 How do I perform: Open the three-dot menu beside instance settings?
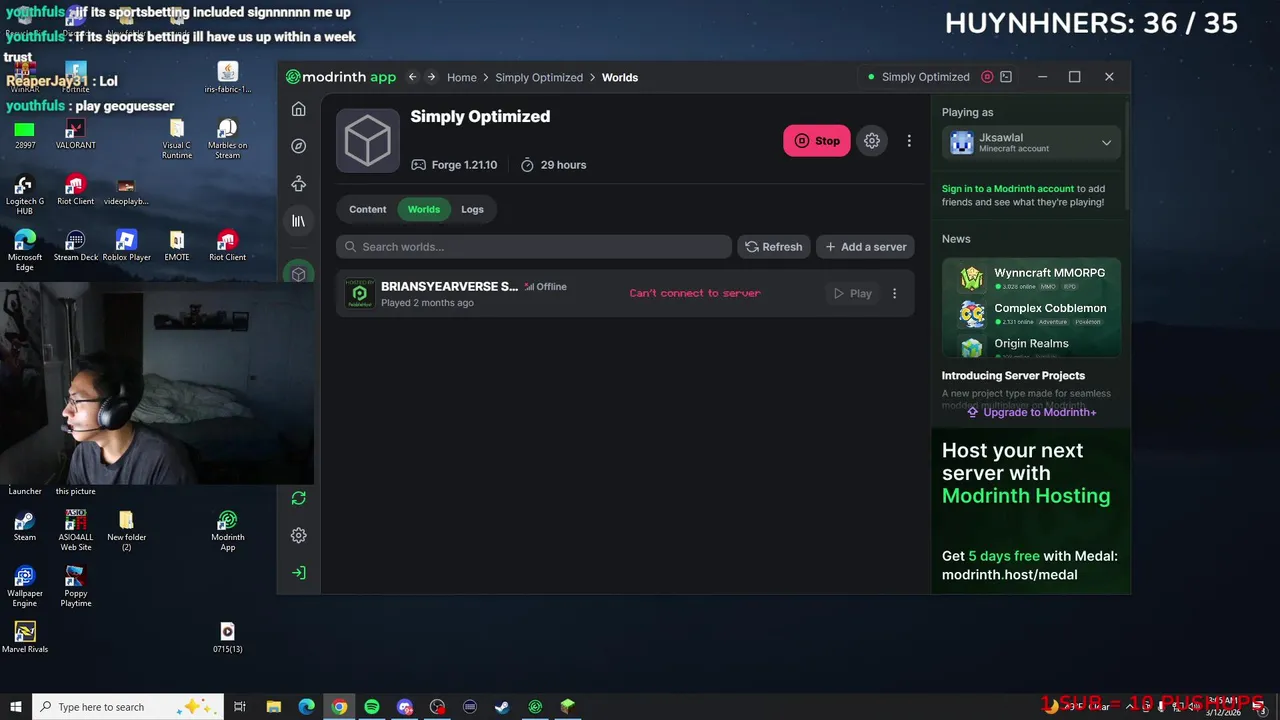click(x=909, y=141)
